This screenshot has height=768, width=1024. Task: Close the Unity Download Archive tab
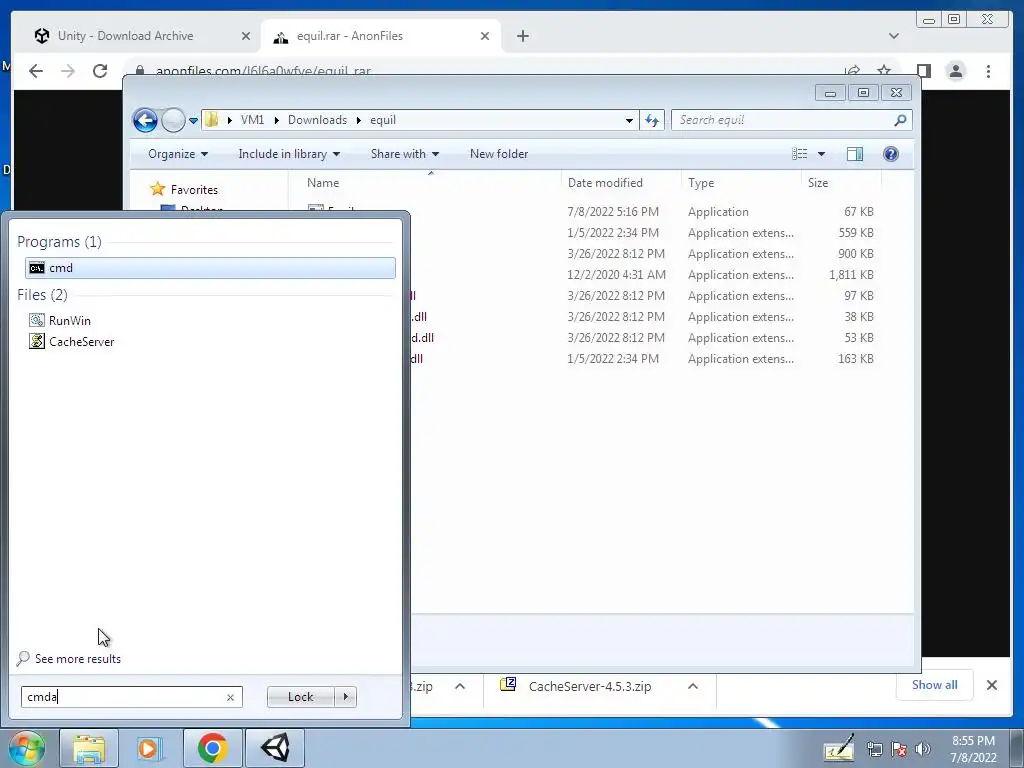246,37
